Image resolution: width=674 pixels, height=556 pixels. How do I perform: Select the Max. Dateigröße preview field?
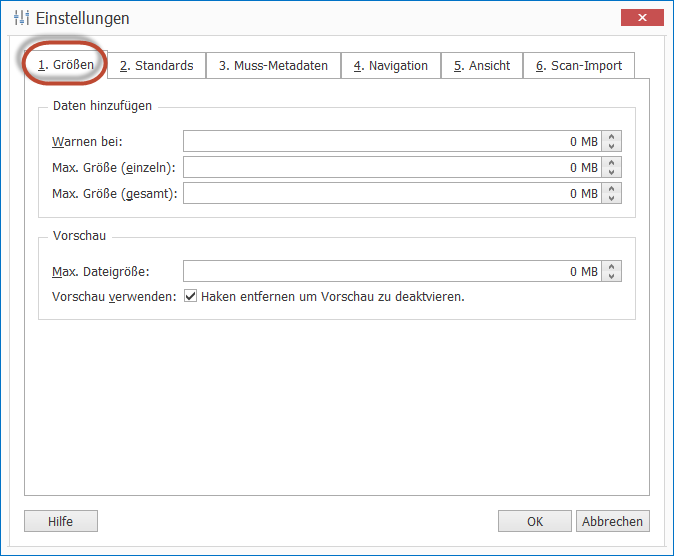(390, 272)
